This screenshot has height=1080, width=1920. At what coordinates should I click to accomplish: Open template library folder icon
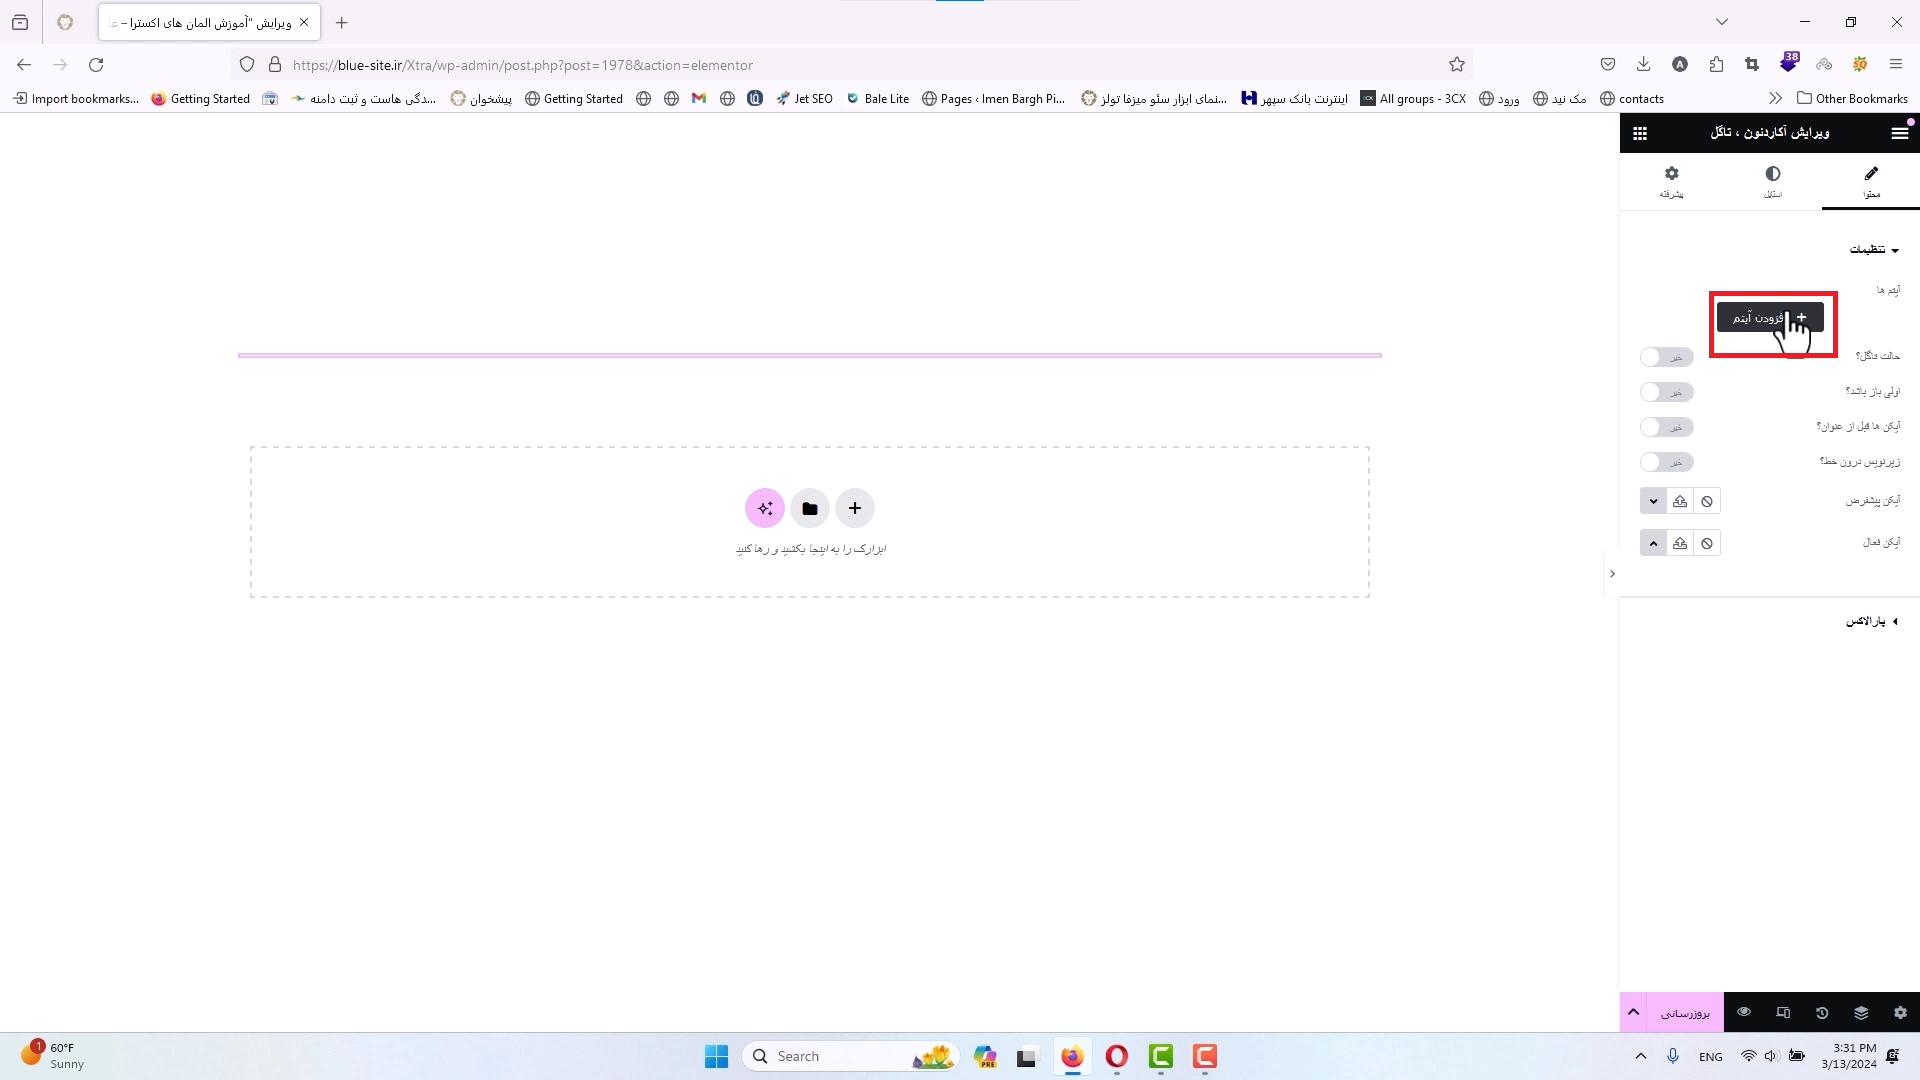click(810, 508)
